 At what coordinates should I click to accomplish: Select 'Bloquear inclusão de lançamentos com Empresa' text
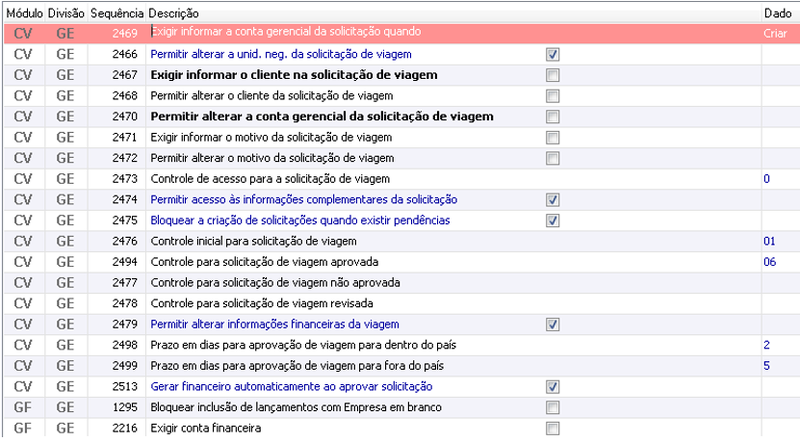(x=296, y=407)
